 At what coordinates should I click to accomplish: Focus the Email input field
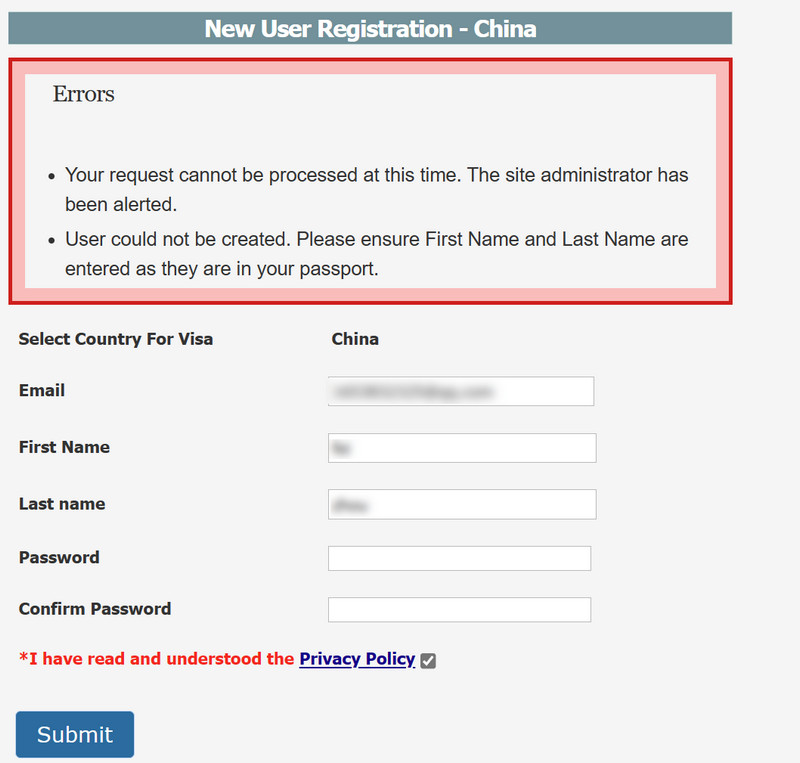click(x=461, y=391)
